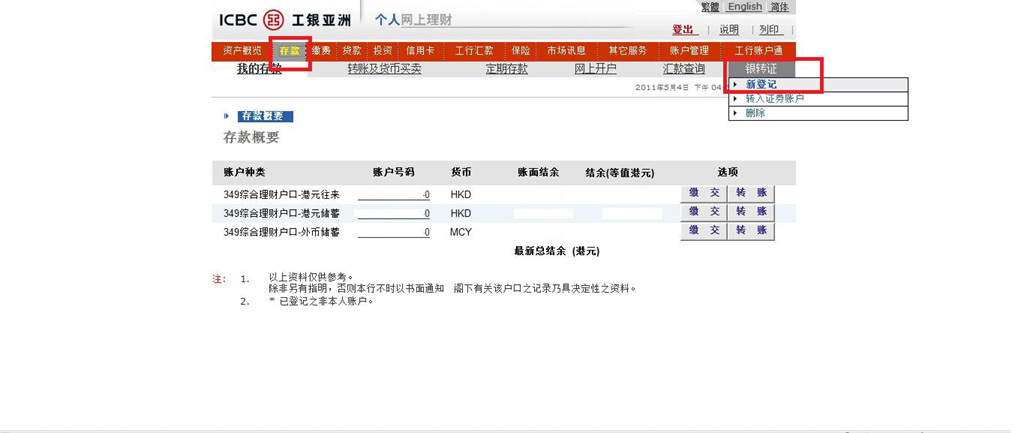Choose 转入证券账户 in the dropdown menu
The height and width of the screenshot is (433, 1024).
coord(774,99)
